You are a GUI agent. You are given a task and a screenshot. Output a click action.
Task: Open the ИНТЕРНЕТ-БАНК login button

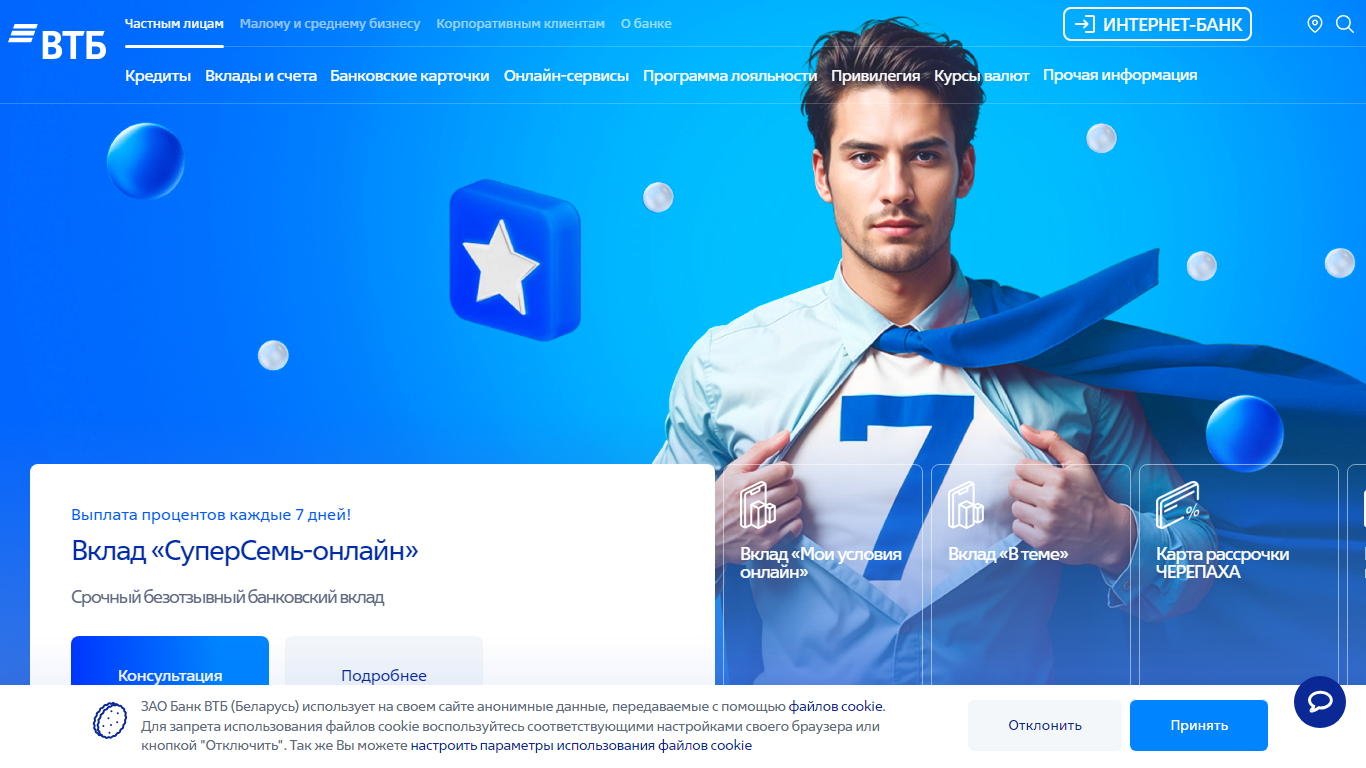(x=1157, y=24)
